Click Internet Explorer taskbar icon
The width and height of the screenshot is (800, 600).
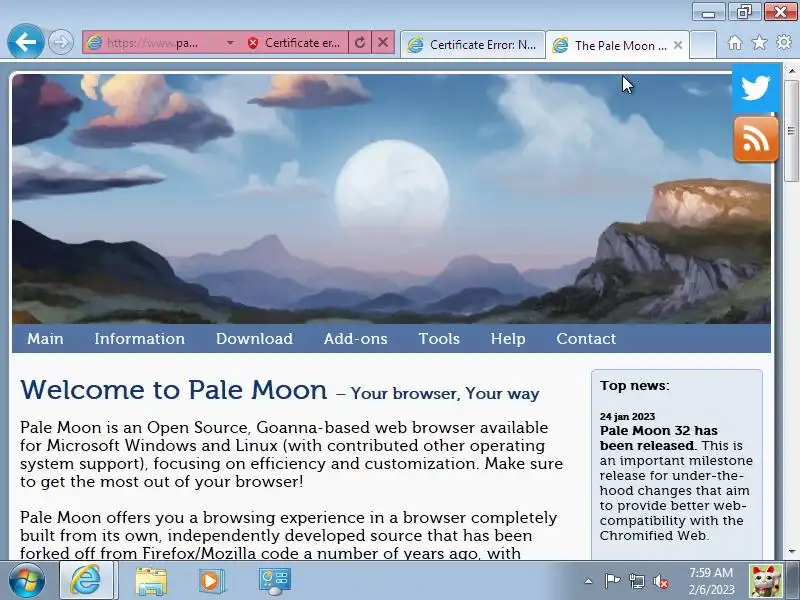pos(85,580)
